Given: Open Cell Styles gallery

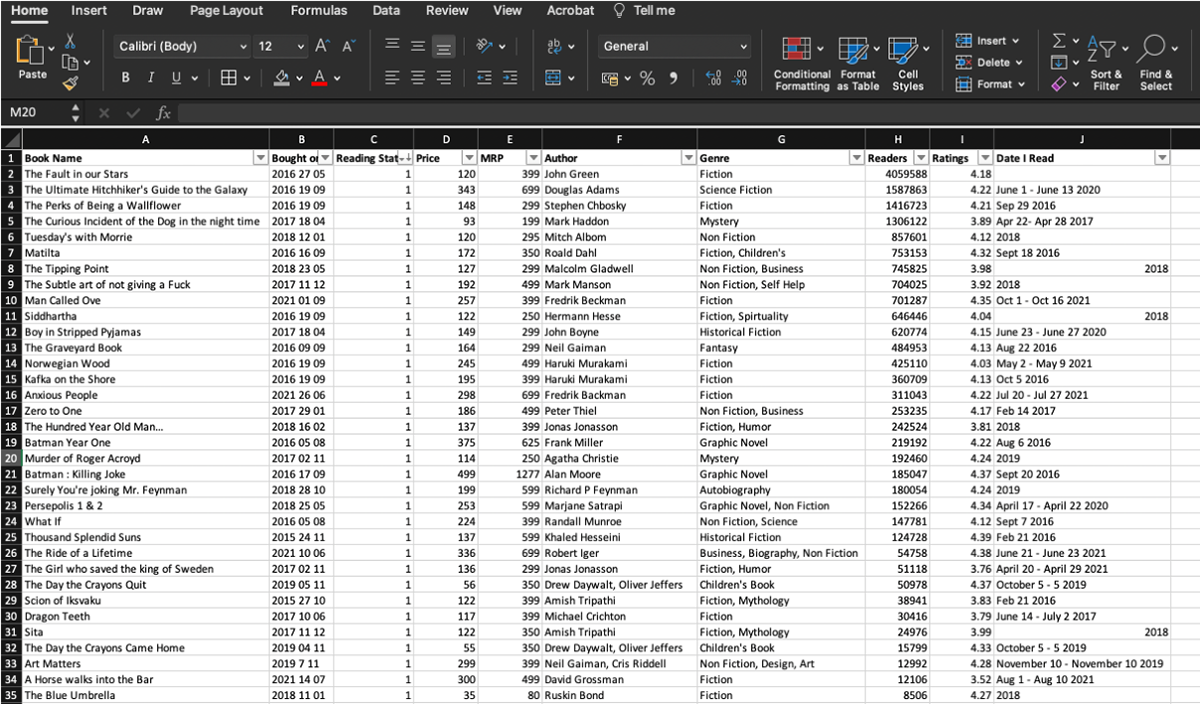Looking at the screenshot, I should pyautogui.click(x=908, y=64).
